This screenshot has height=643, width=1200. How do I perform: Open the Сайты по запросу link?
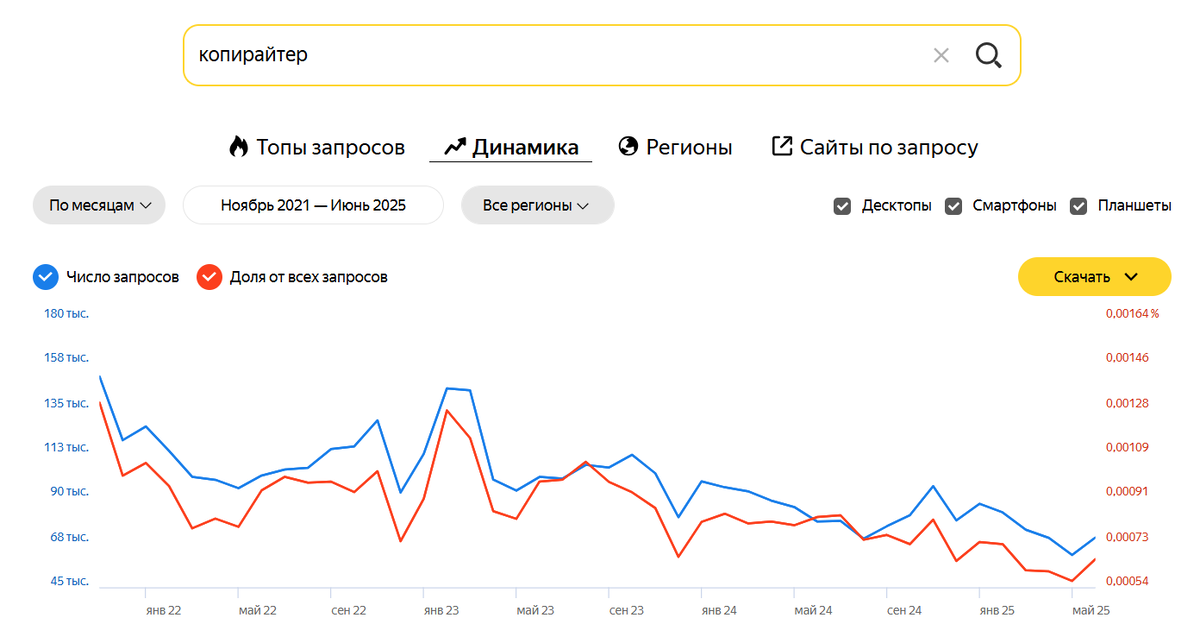(x=888, y=148)
